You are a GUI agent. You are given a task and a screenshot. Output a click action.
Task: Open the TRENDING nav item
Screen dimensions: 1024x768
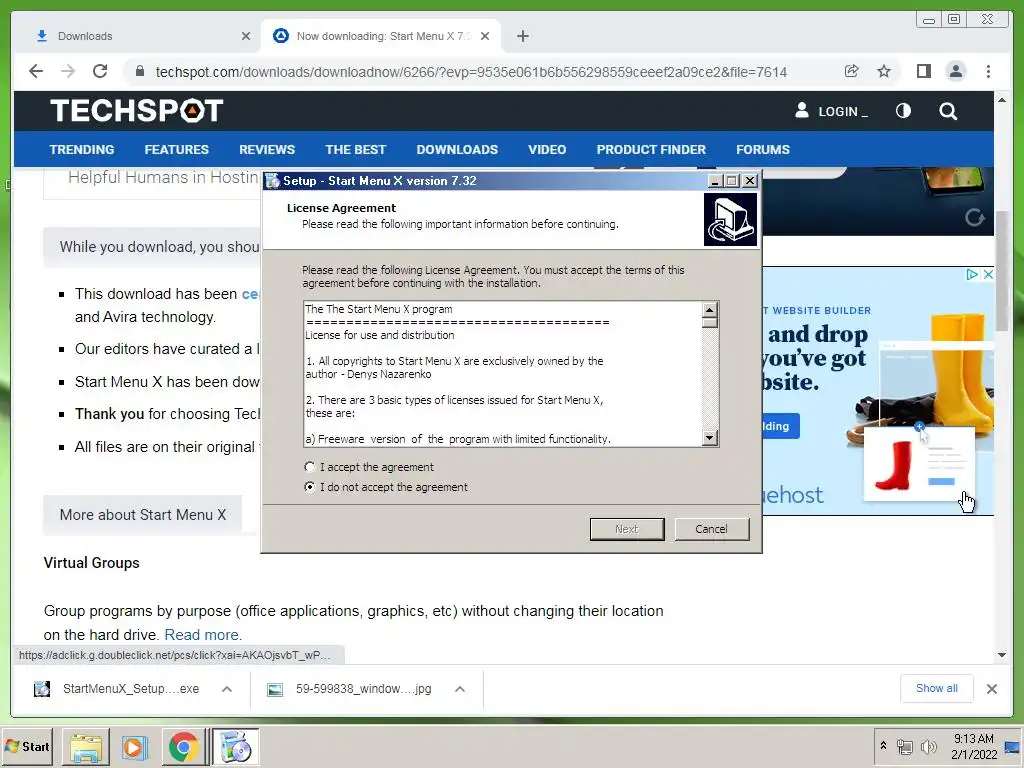82,150
